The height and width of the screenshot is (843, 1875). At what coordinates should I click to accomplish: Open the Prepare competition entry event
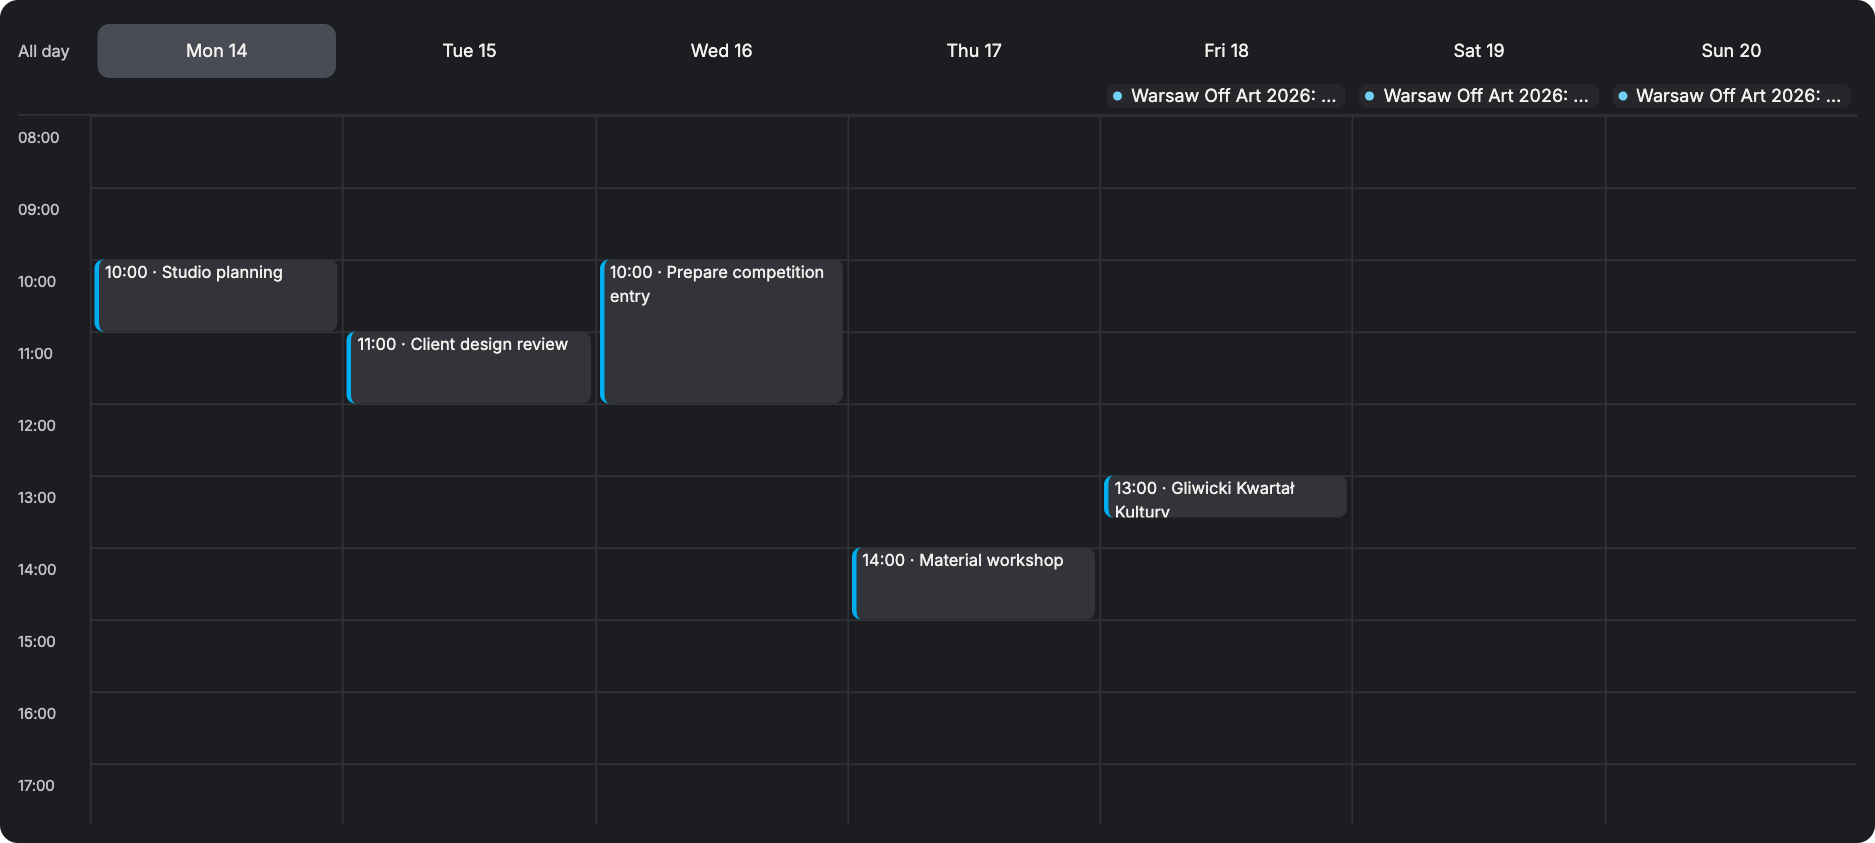point(721,332)
